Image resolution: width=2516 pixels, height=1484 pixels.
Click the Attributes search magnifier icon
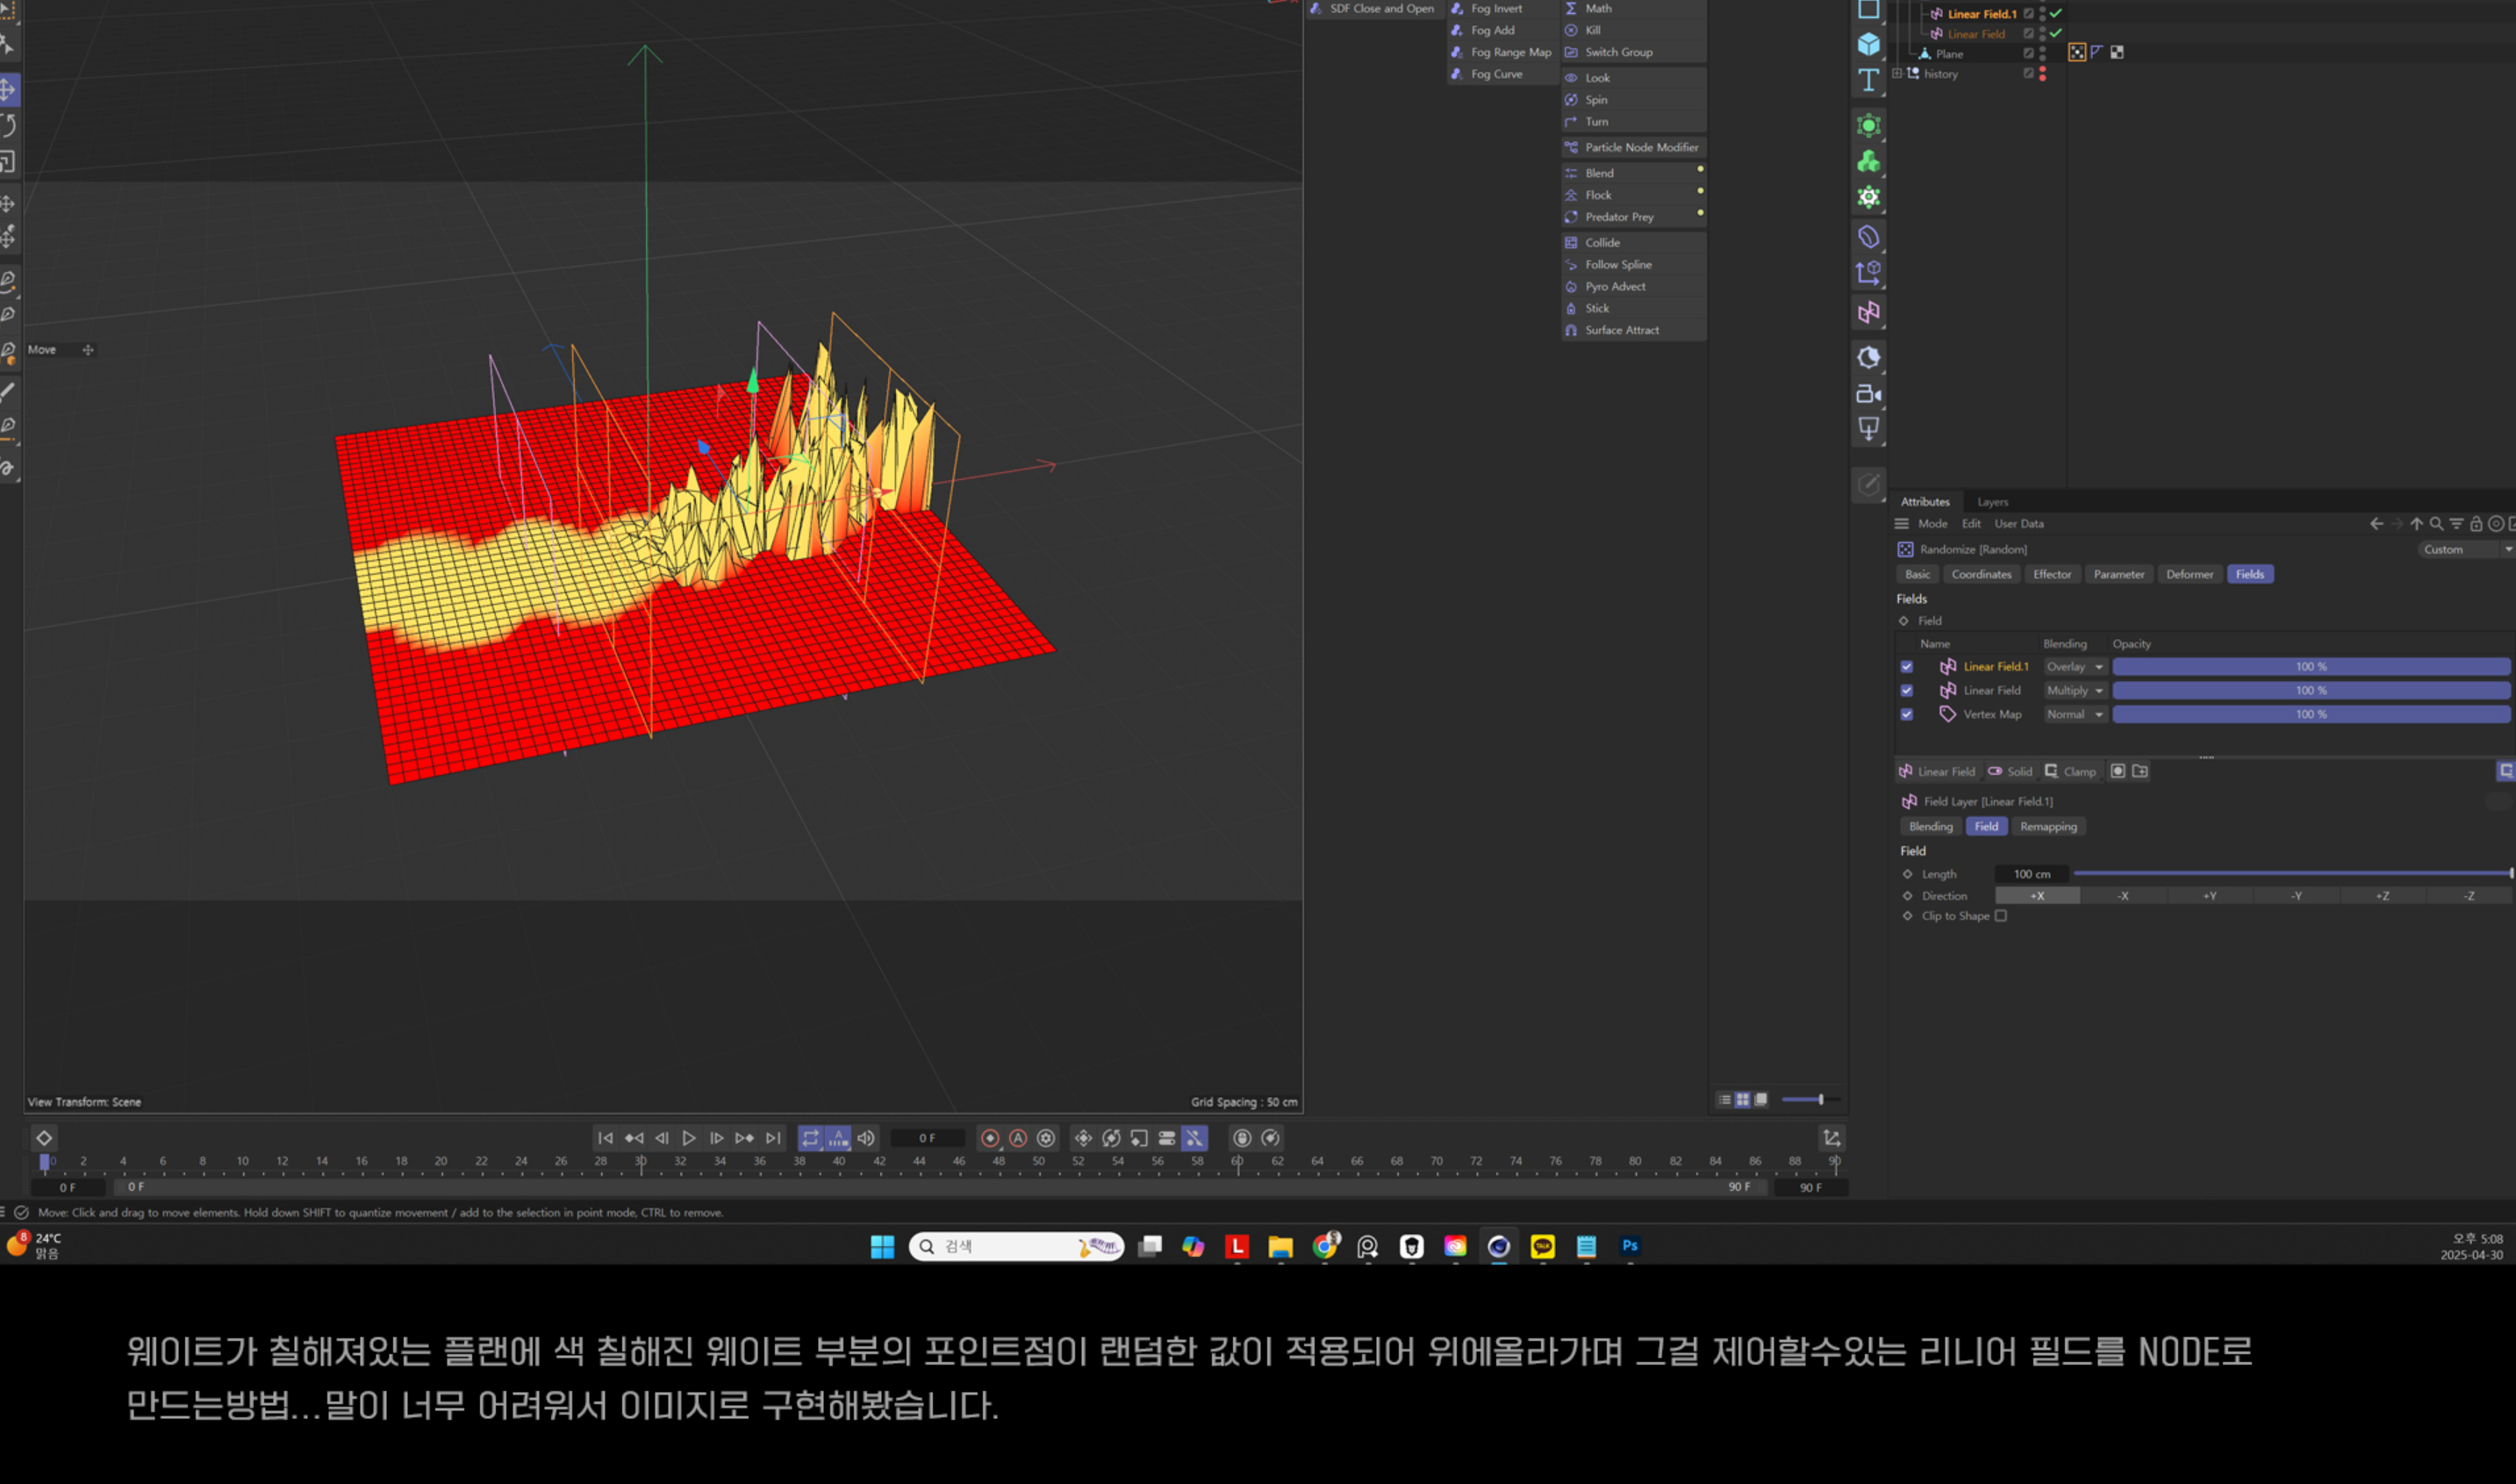[2436, 524]
